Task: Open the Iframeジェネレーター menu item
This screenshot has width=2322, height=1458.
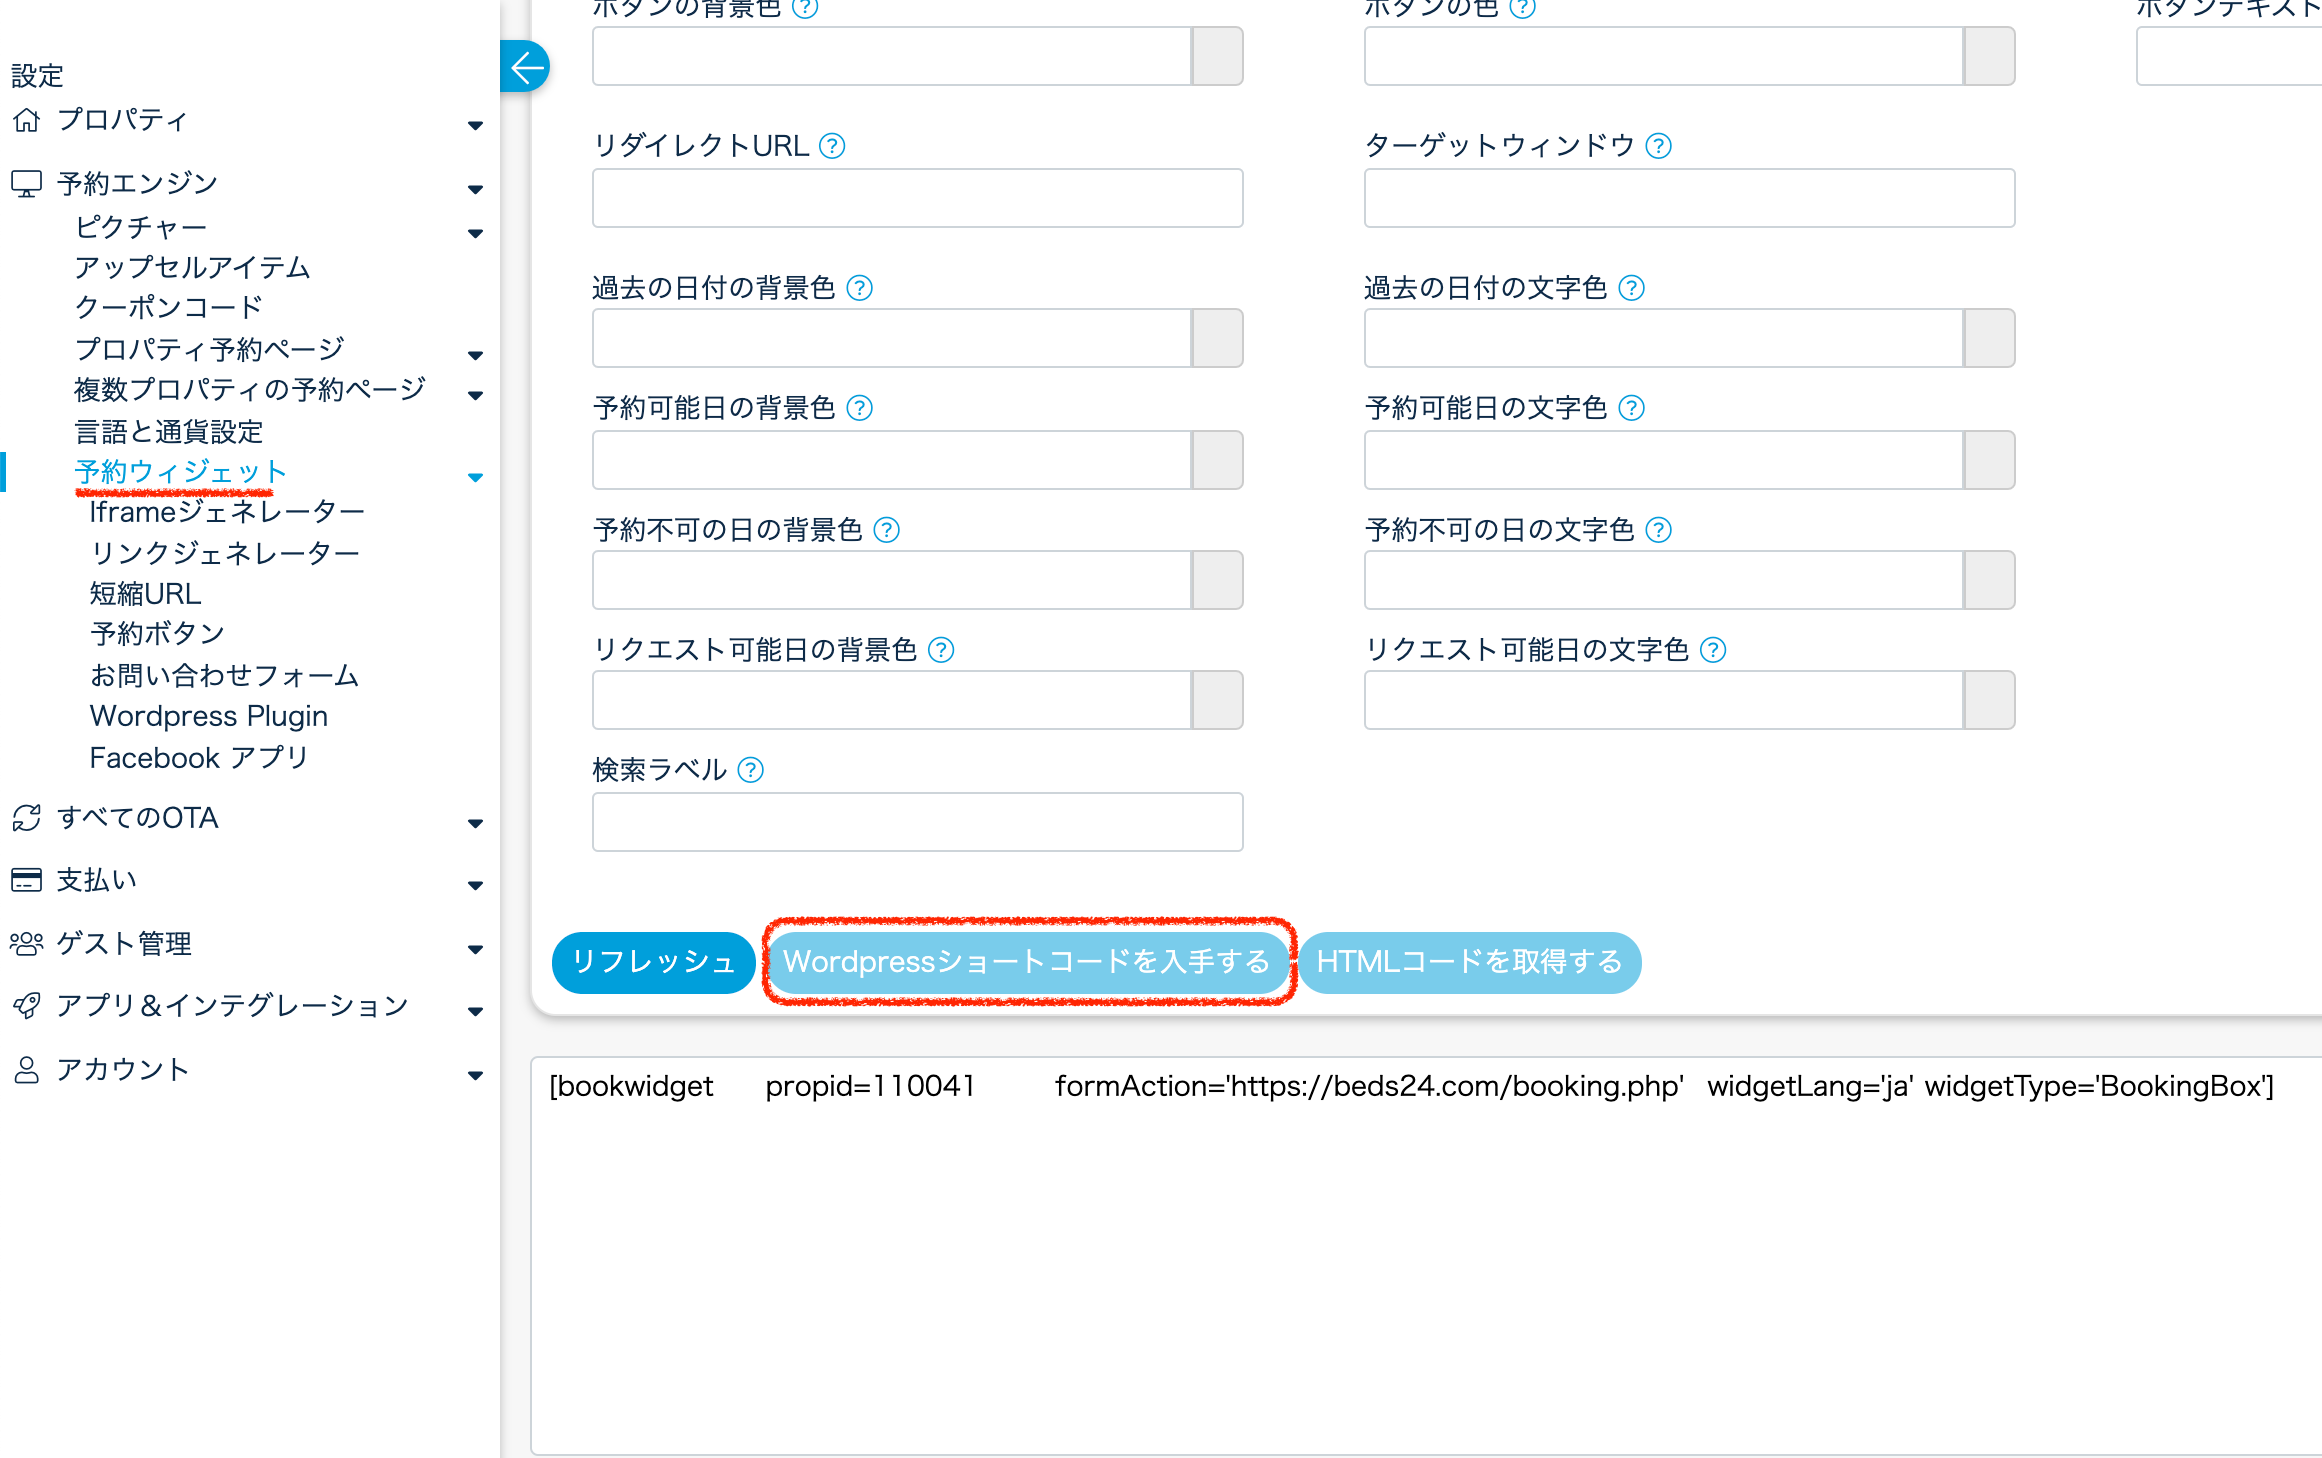Action: click(x=227, y=512)
